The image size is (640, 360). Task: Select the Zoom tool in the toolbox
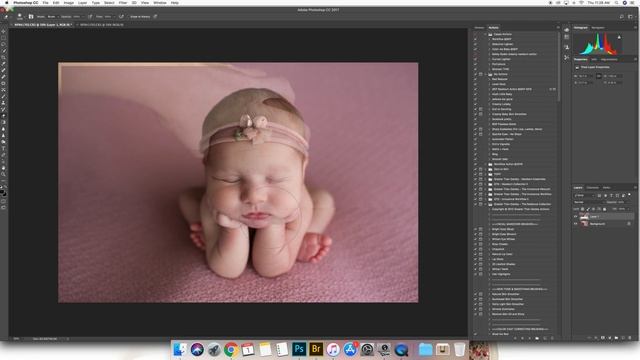(x=4, y=174)
